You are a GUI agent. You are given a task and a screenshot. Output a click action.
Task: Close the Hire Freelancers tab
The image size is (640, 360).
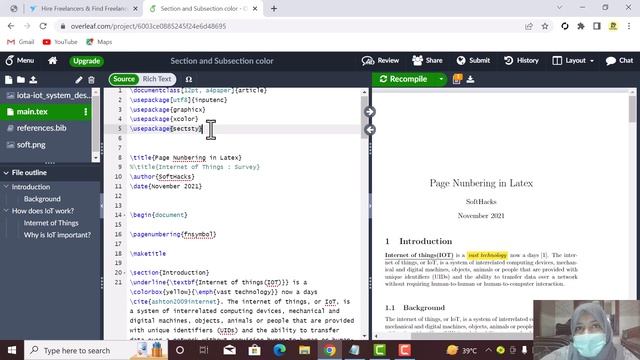click(x=136, y=9)
